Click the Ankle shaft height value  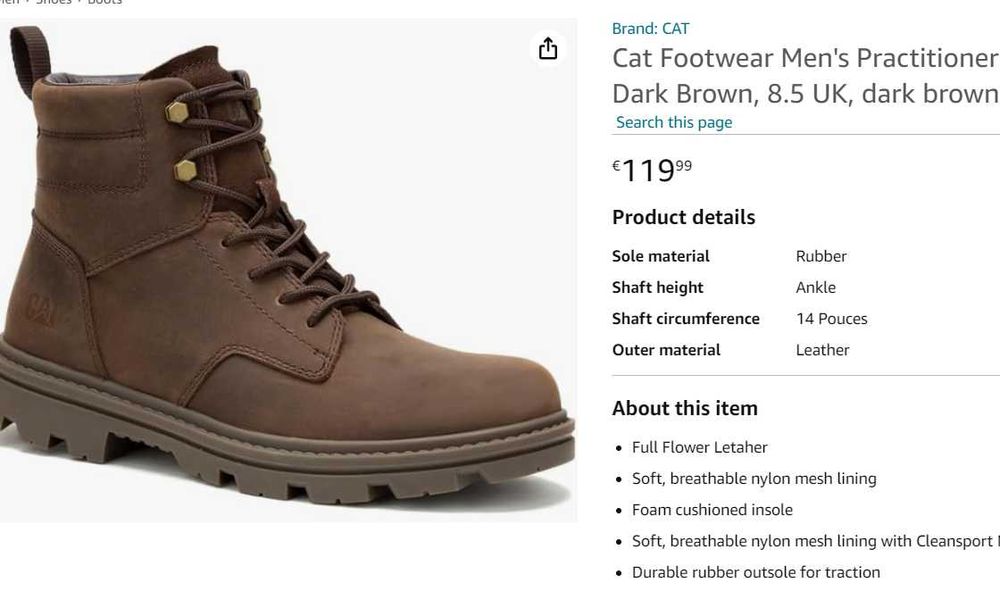[815, 287]
